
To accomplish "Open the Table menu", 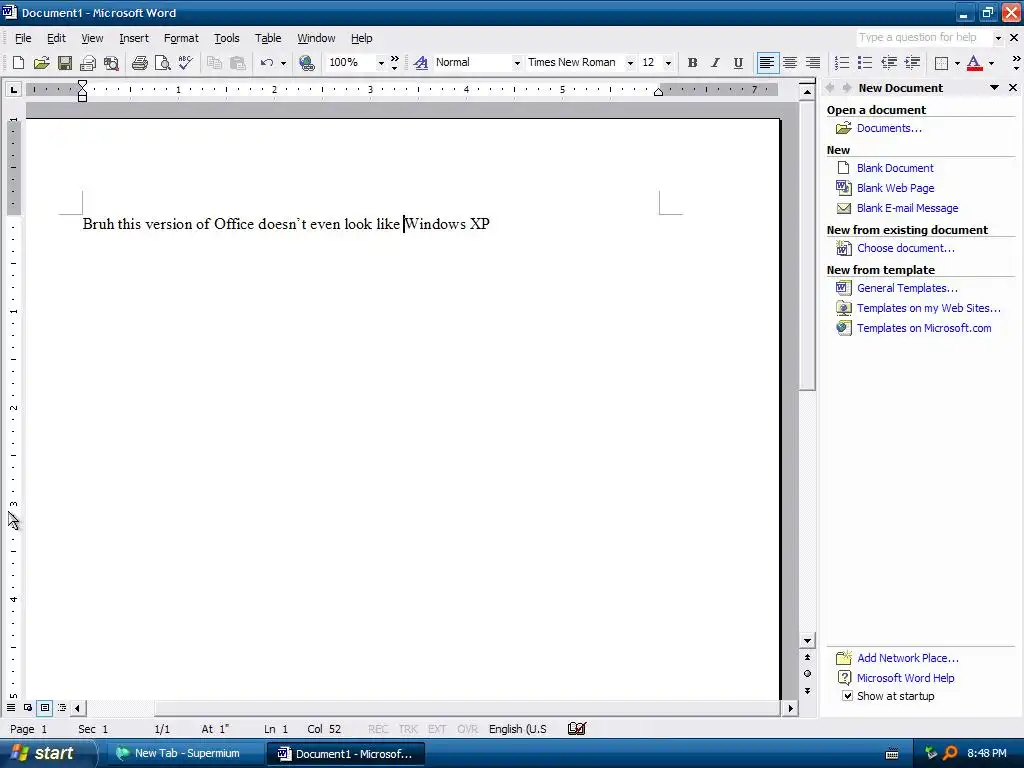I will pyautogui.click(x=268, y=38).
